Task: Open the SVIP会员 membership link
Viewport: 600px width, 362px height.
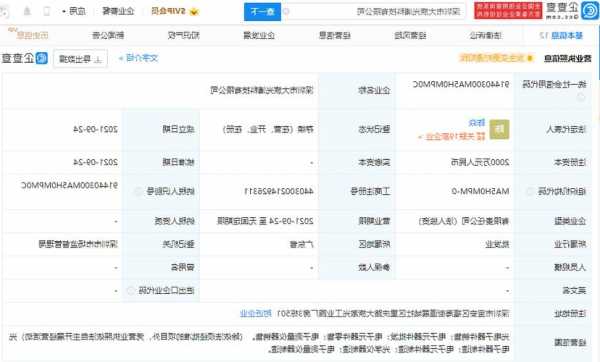Action: 168,11
